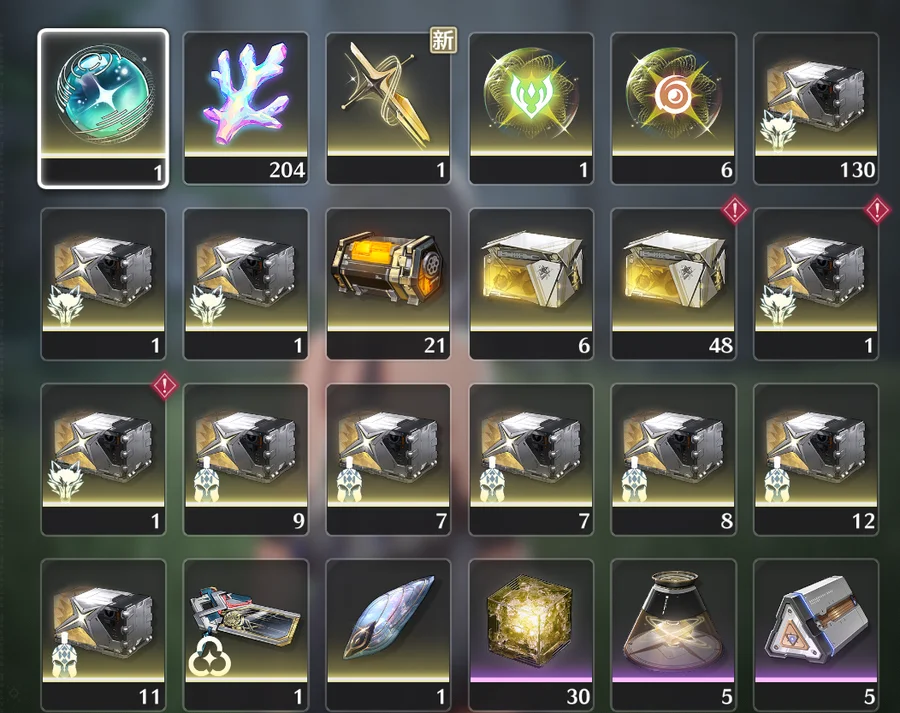Image resolution: width=900 pixels, height=713 pixels.
Task: Select the helmet crate with quantity 9
Action: point(246,460)
